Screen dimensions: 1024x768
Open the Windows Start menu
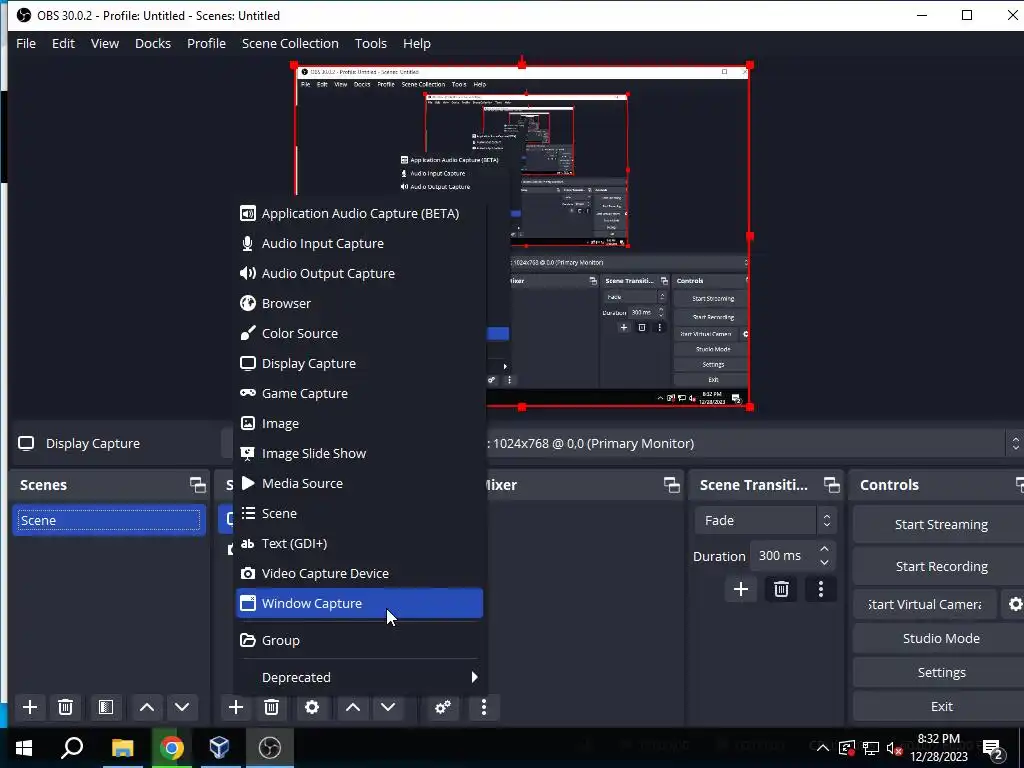[x=24, y=748]
